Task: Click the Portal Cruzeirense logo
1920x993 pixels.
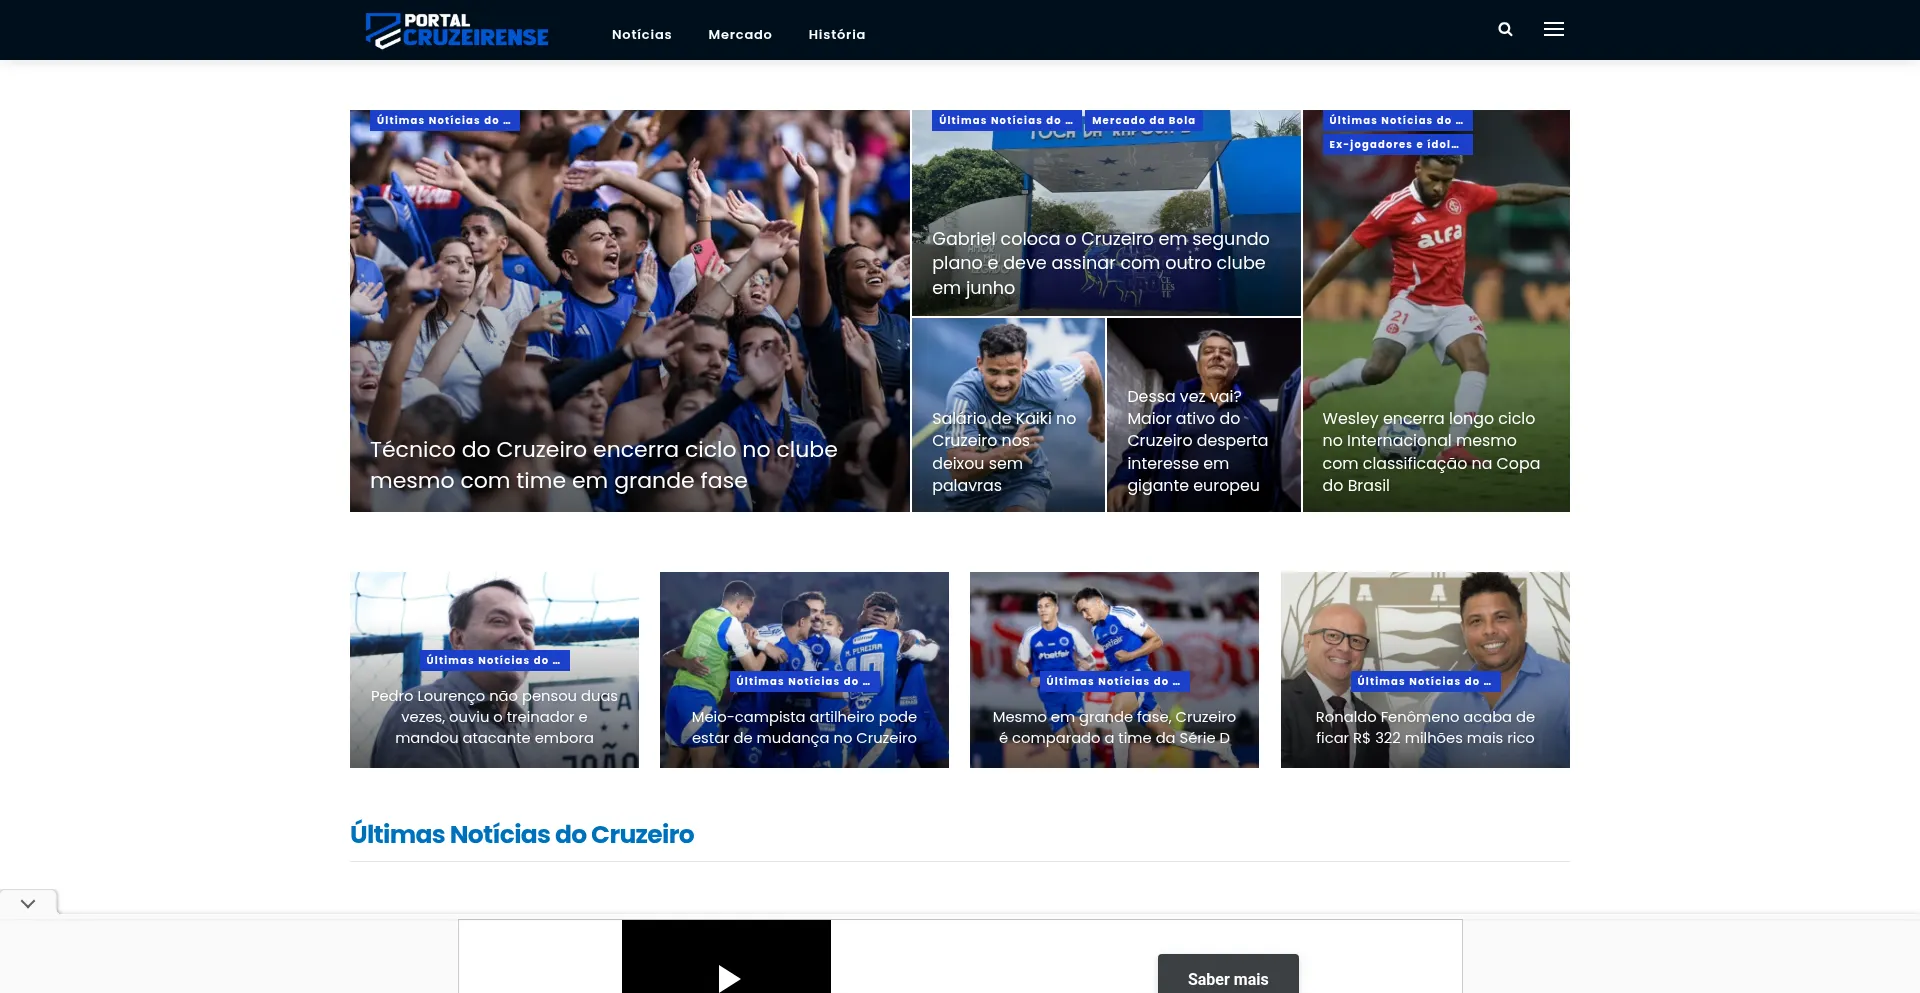Action: pos(457,30)
